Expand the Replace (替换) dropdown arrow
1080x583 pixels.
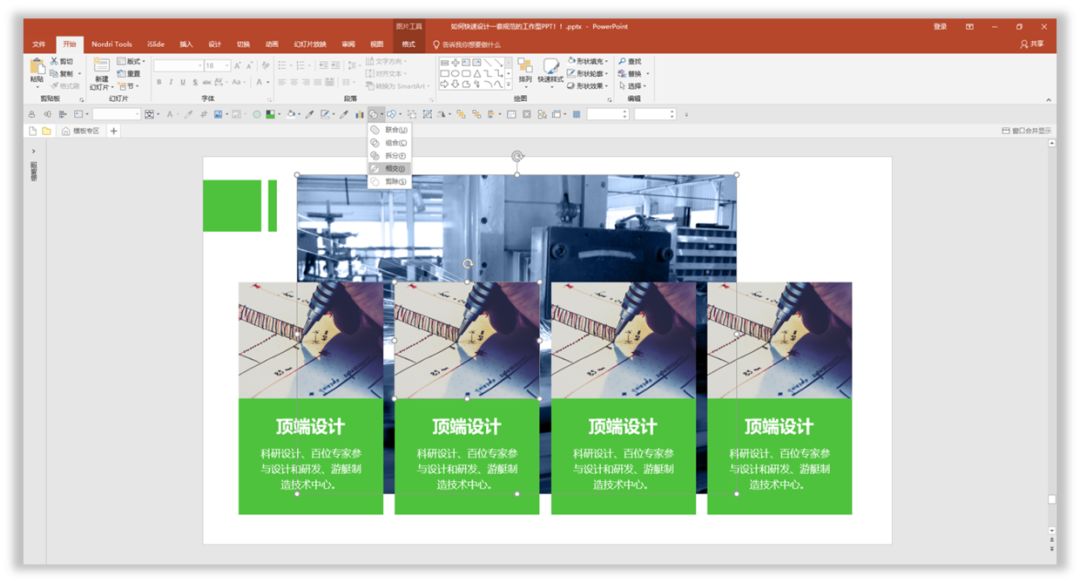(647, 74)
